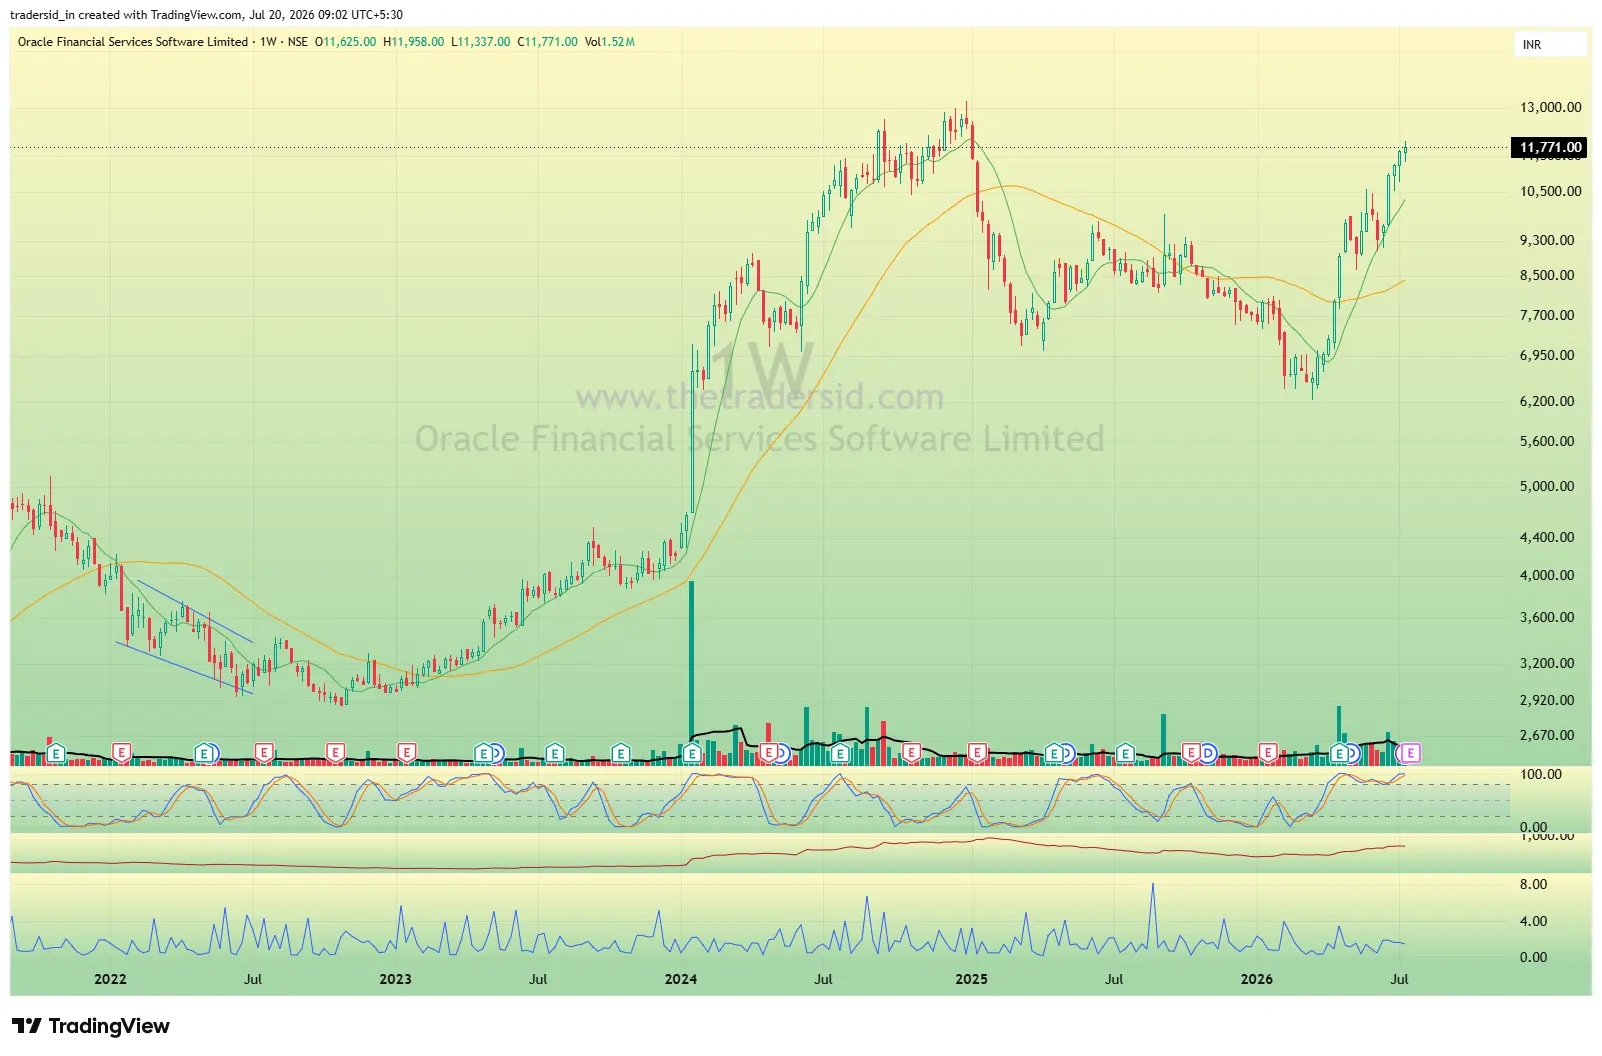Viewport: 1602px width, 1056px height.
Task: Open the red January 2022 earnings marker
Action: point(121,752)
